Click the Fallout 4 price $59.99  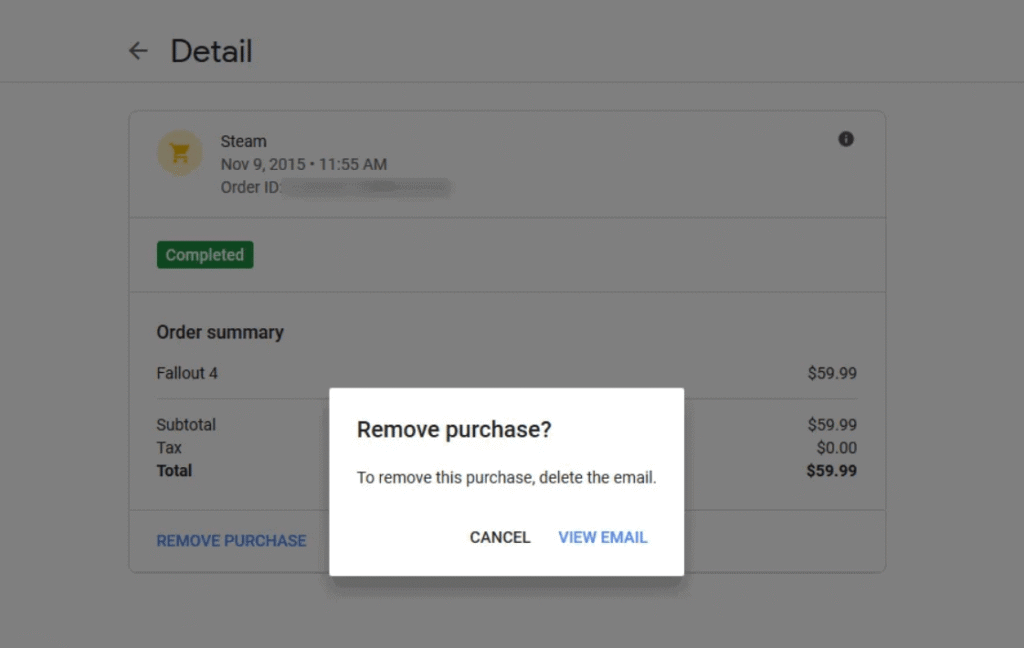coord(832,373)
